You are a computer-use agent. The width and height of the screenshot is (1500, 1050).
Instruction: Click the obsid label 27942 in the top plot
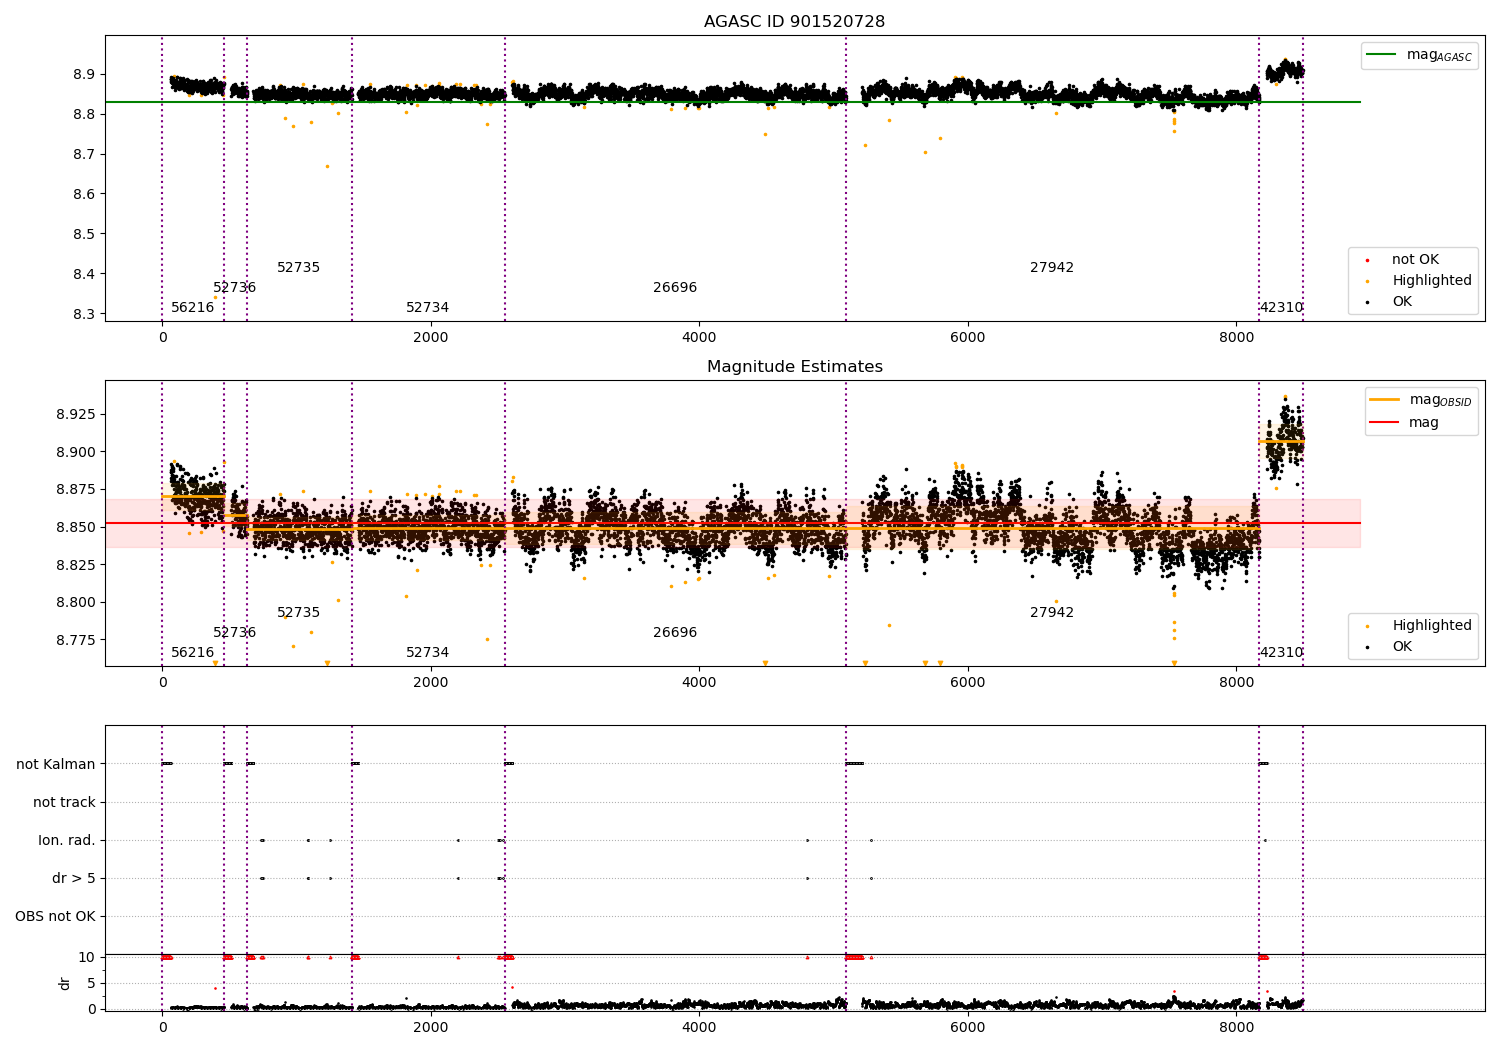tap(1052, 268)
